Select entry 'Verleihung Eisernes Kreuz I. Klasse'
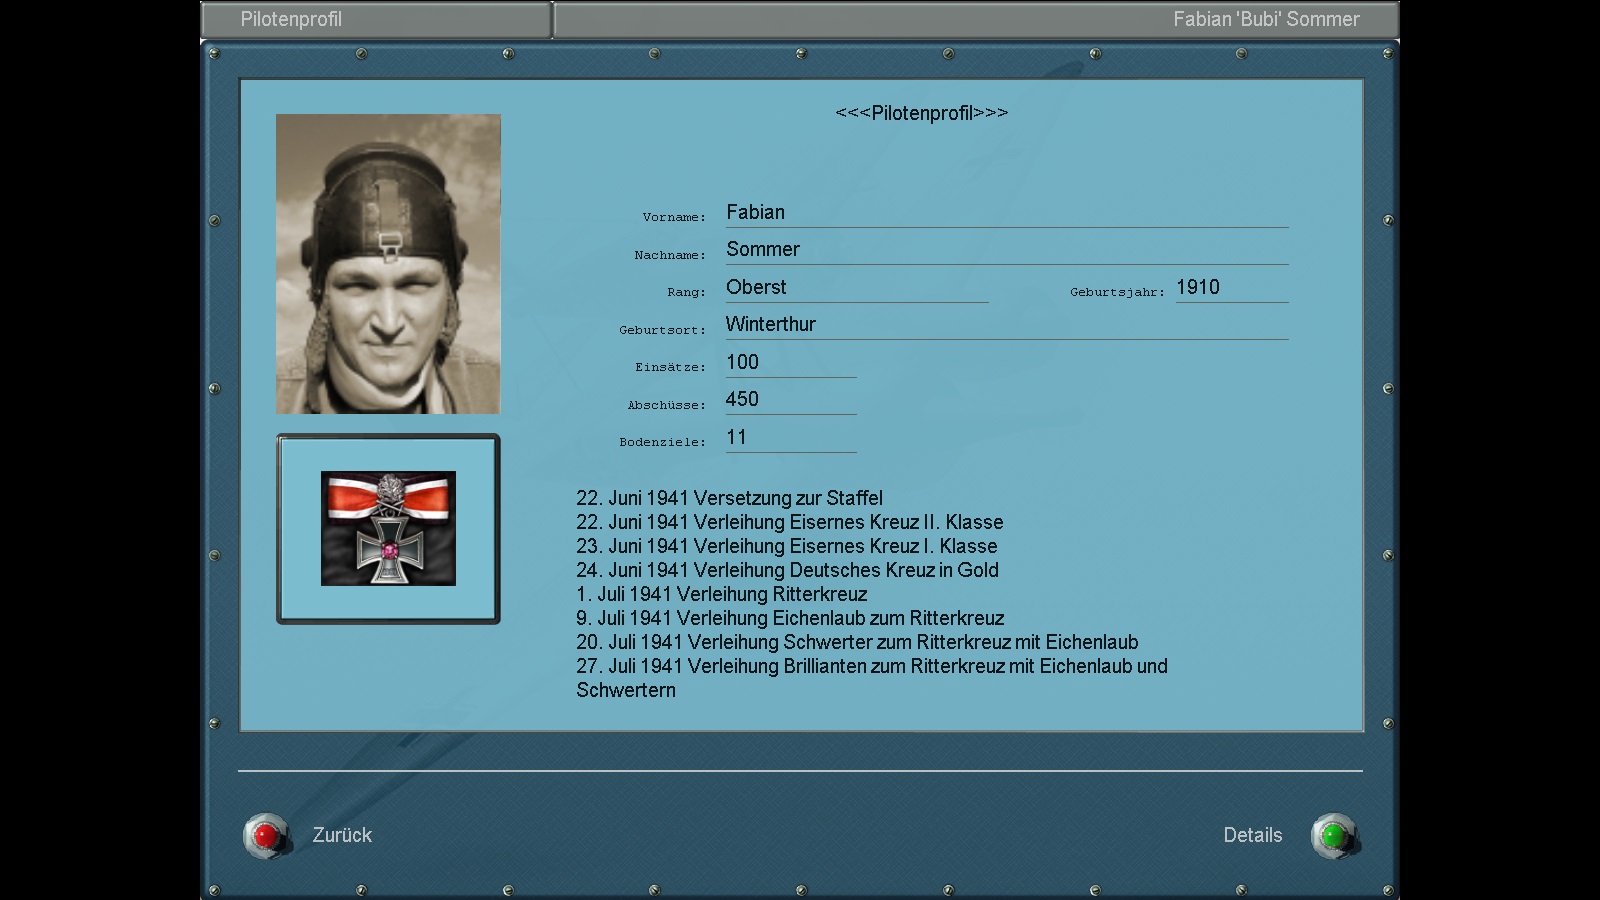 point(786,546)
